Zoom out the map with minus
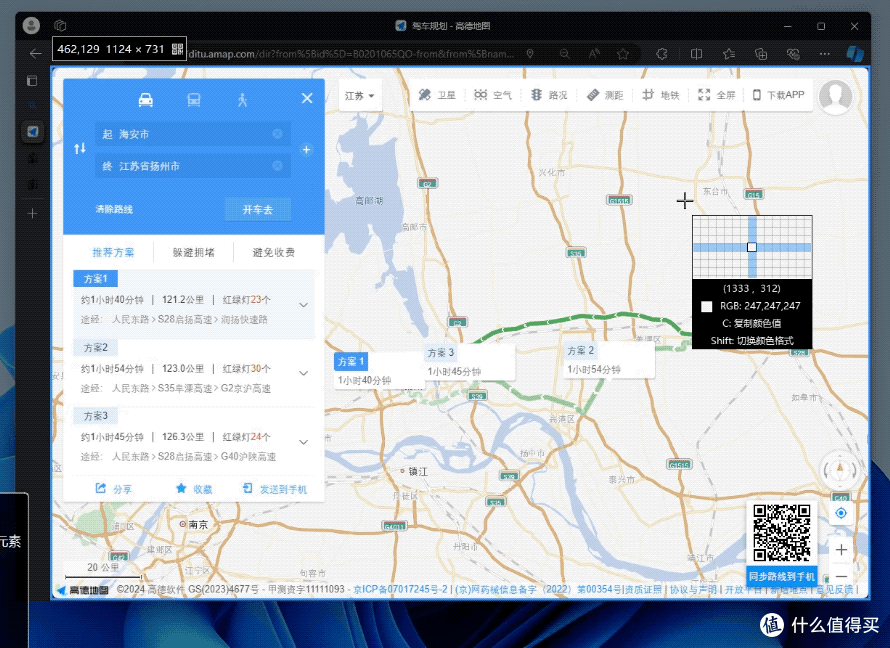Image resolution: width=890 pixels, height=648 pixels. click(841, 576)
